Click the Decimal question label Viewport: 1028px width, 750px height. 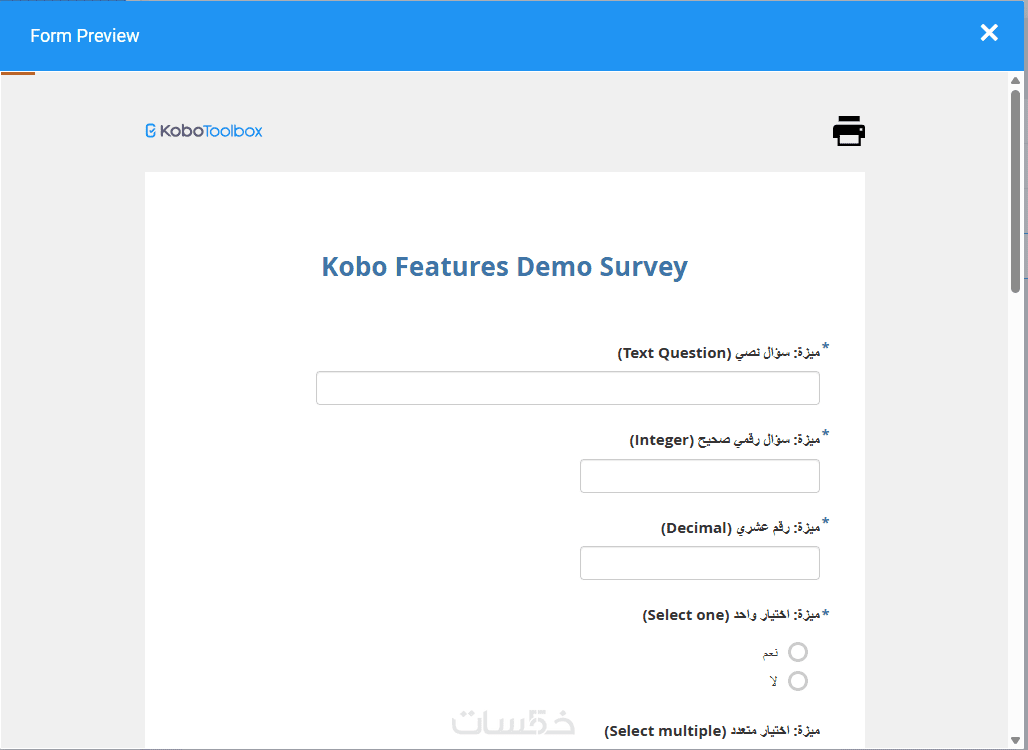click(741, 527)
